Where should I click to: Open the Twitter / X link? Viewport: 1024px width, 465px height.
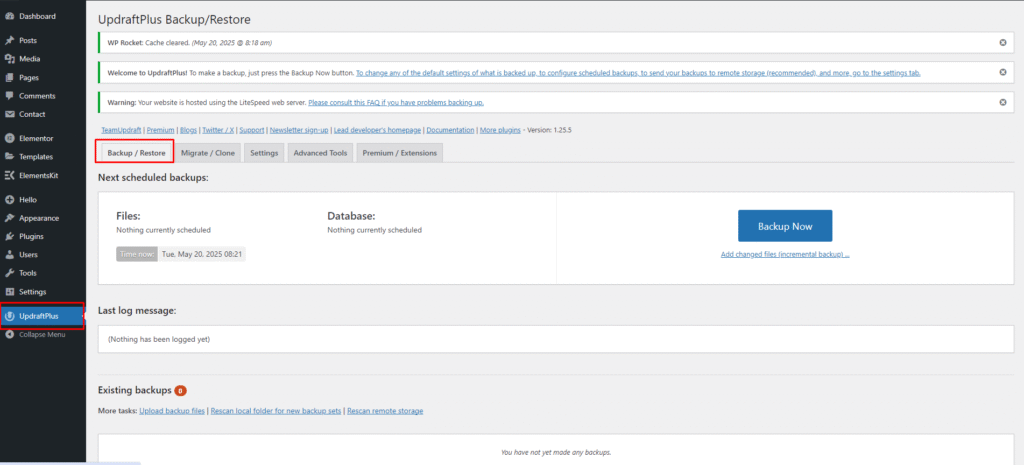218,131
